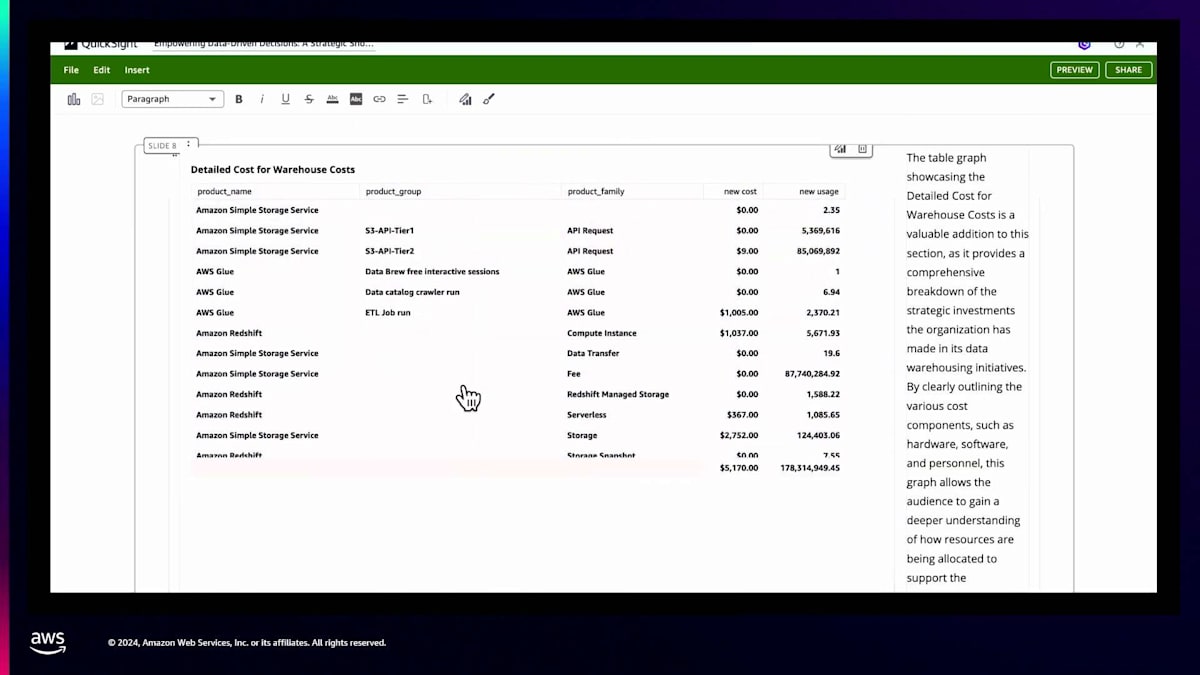This screenshot has height=675, width=1200.
Task: Toggle bold formatting
Action: [239, 99]
